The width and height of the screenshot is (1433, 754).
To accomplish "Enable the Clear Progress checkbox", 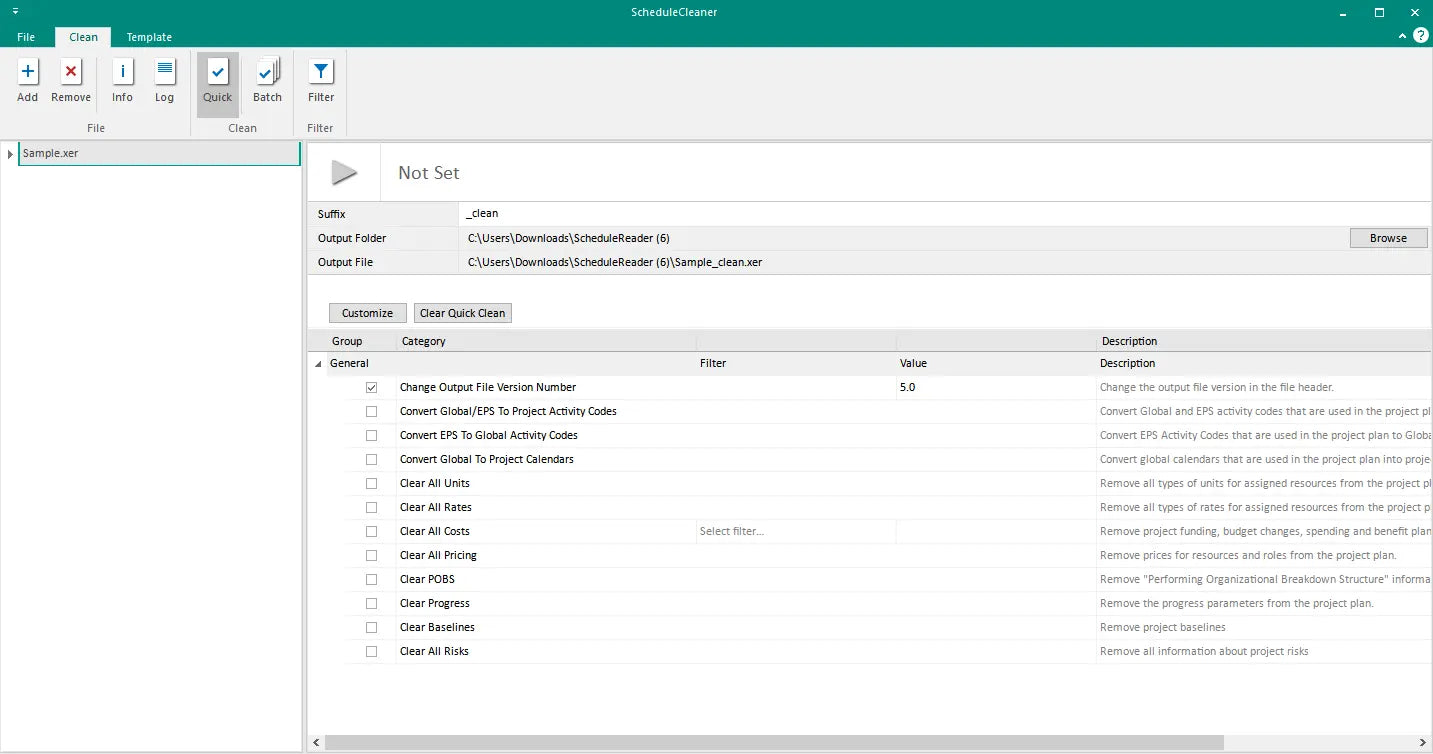I will 372,603.
